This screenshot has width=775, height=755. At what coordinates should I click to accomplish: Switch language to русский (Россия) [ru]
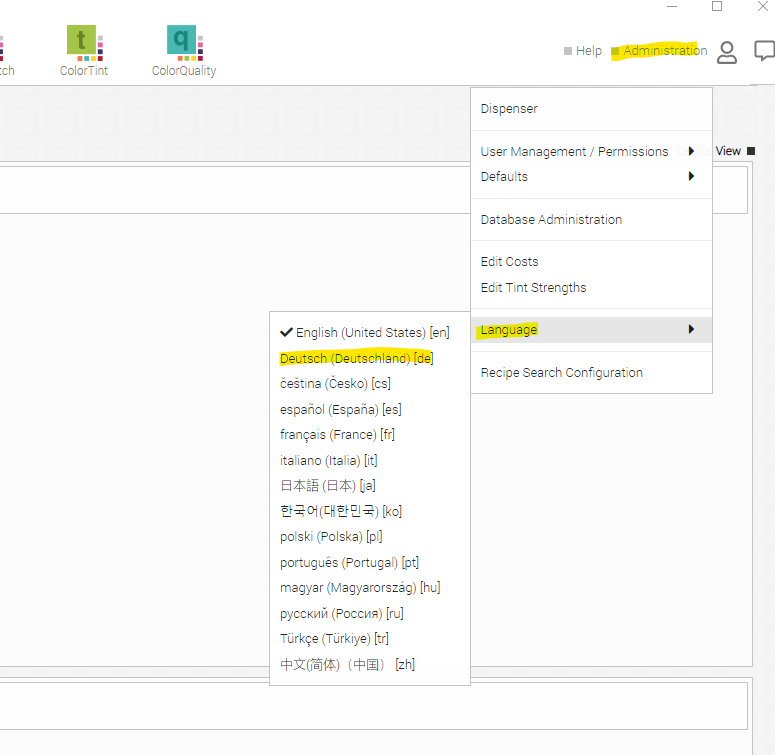(369, 614)
